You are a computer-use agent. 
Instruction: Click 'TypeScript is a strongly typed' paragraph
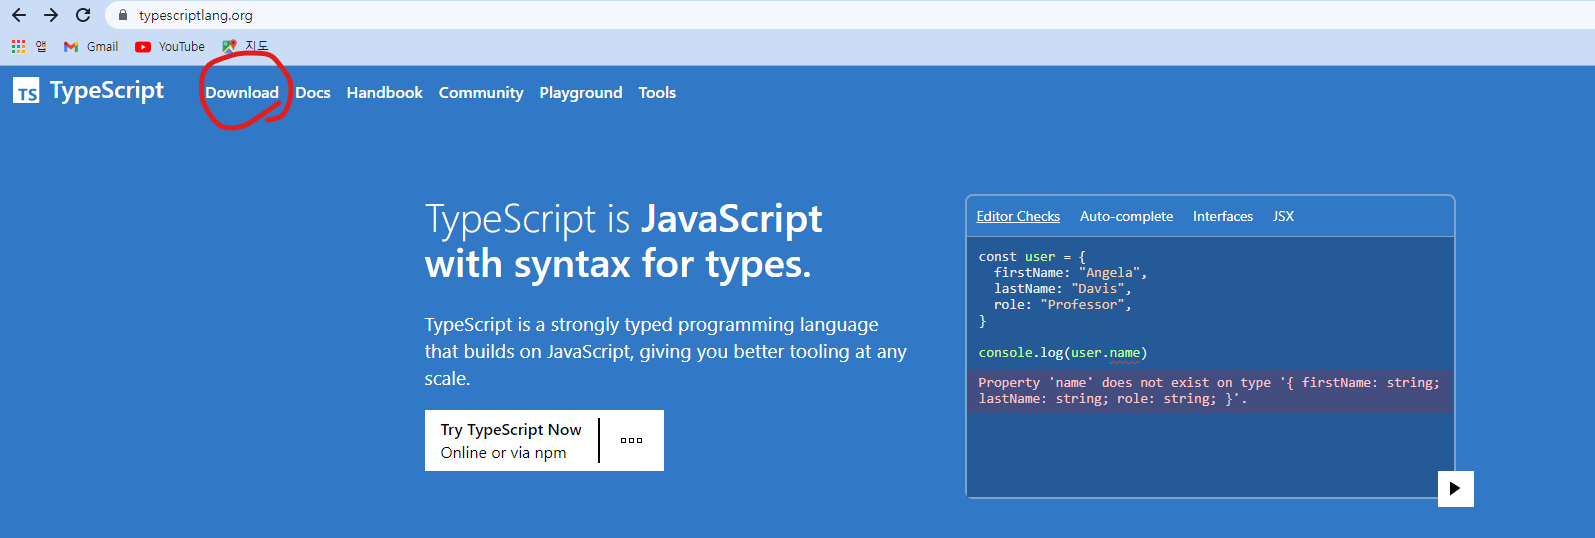[x=666, y=351]
